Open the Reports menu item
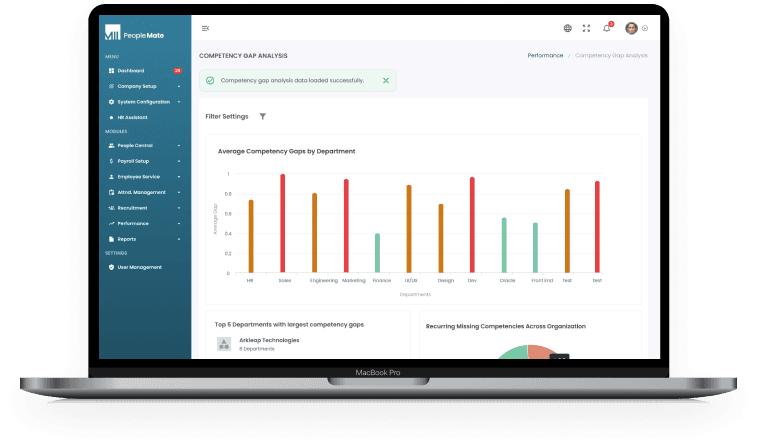757x440 pixels. [x=126, y=239]
